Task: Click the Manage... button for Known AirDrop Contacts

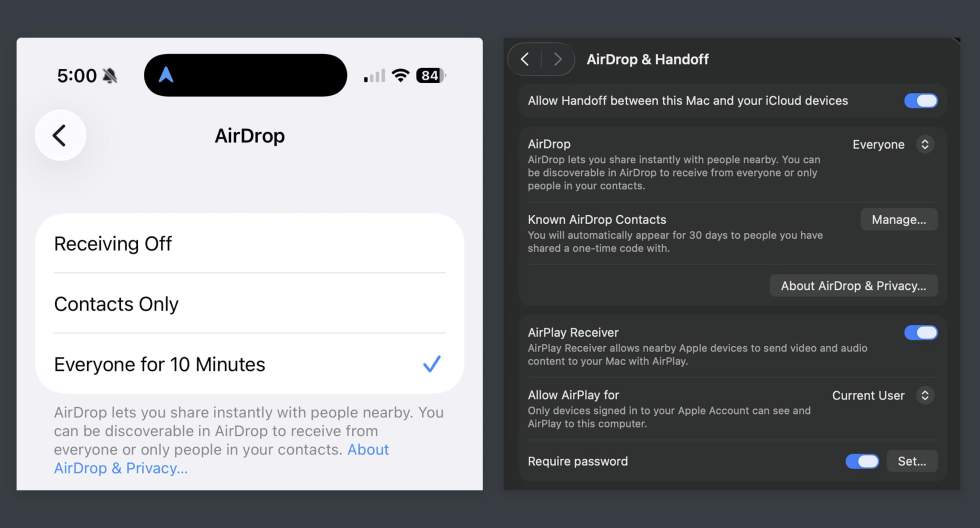Action: coord(898,220)
